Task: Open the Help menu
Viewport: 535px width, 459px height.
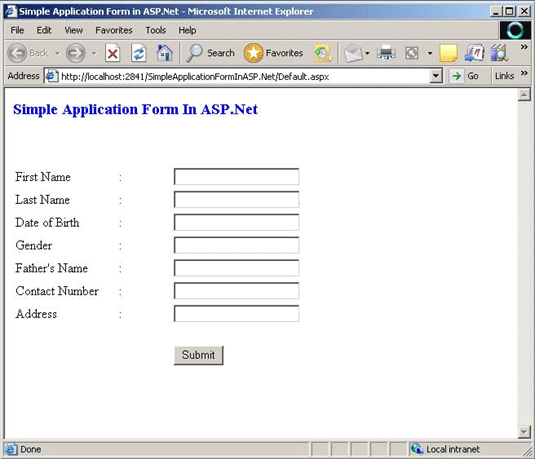Action: pos(187,30)
